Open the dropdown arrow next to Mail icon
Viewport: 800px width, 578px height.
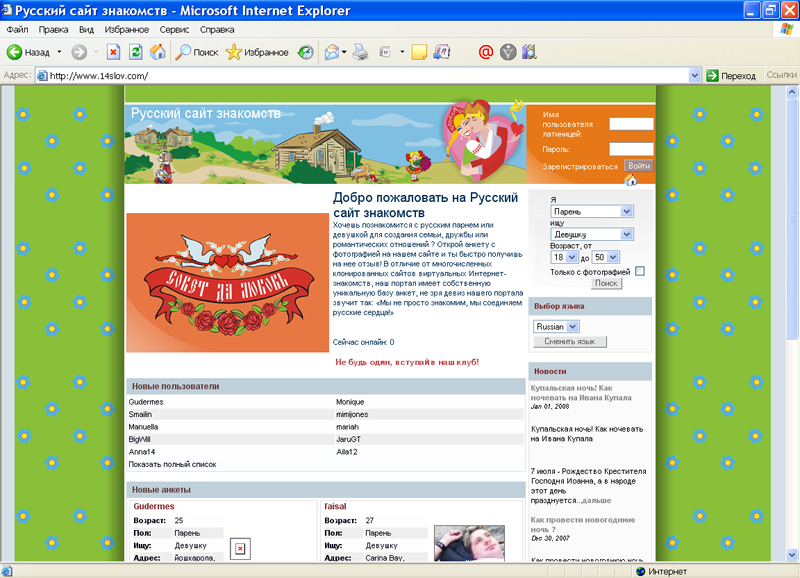[344, 52]
